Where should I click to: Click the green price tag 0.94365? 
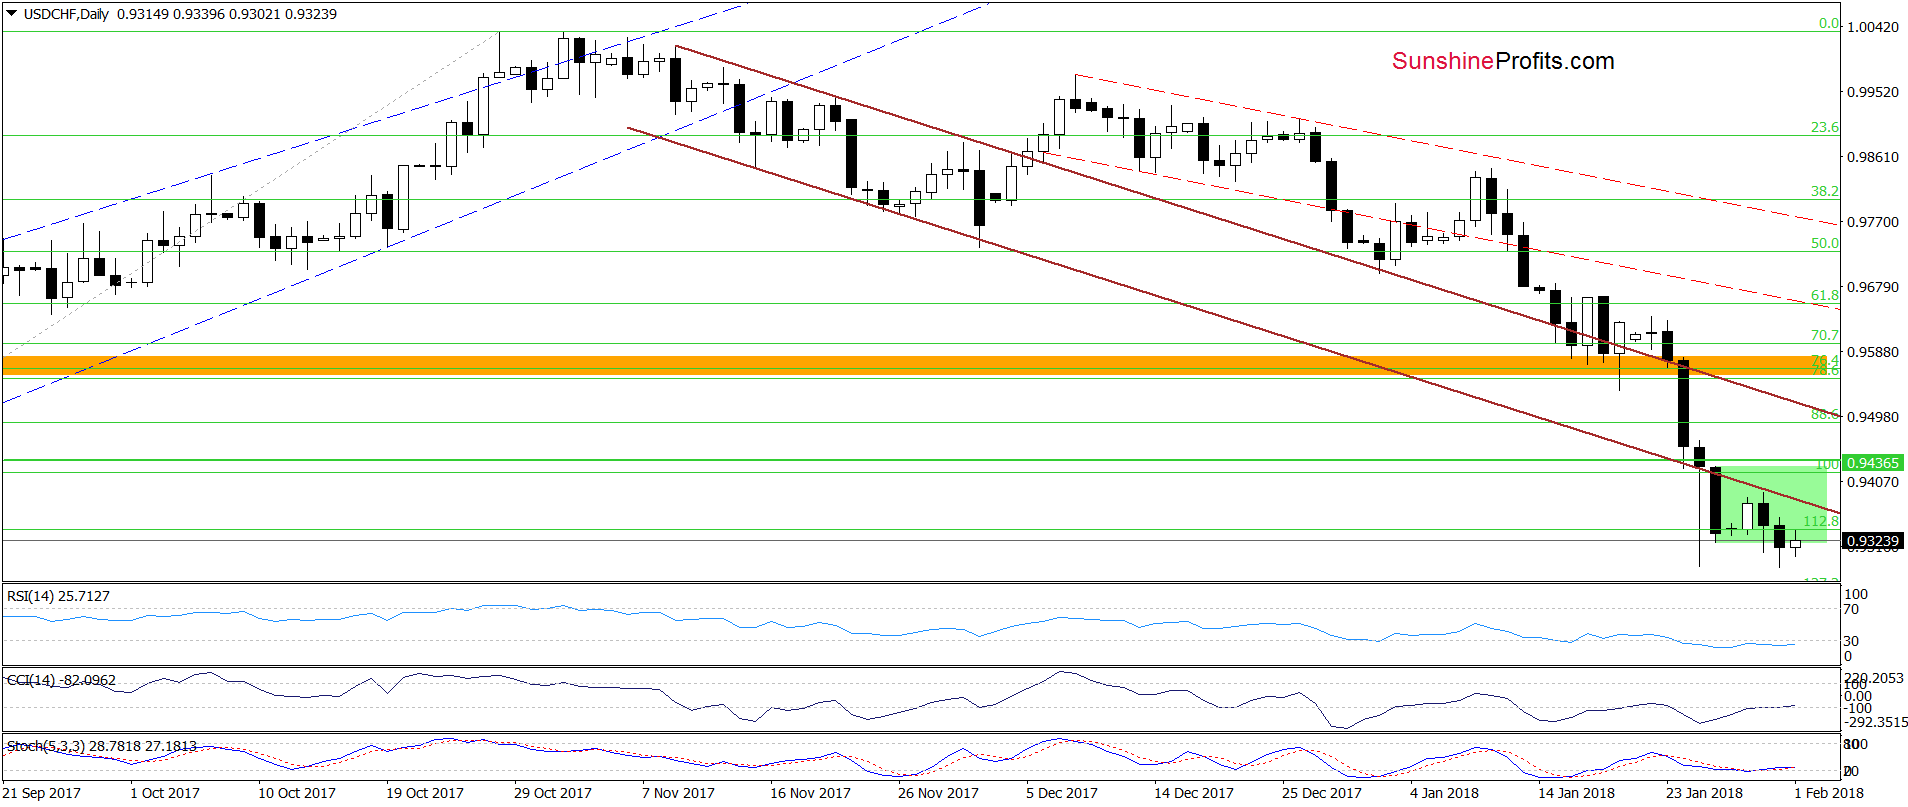click(x=1872, y=463)
